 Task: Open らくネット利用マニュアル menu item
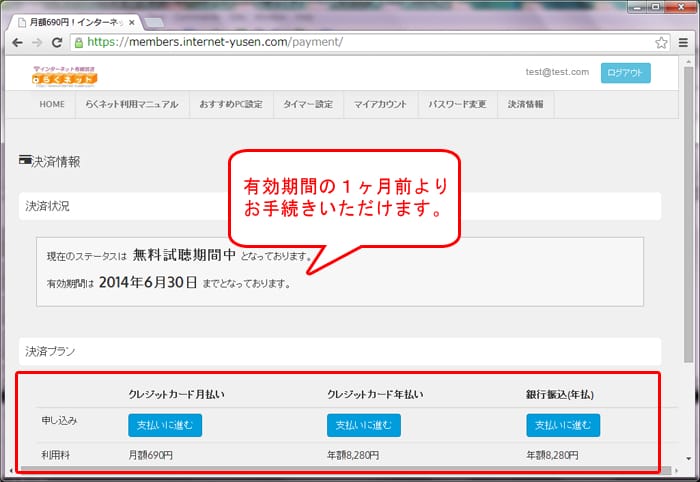coord(132,104)
